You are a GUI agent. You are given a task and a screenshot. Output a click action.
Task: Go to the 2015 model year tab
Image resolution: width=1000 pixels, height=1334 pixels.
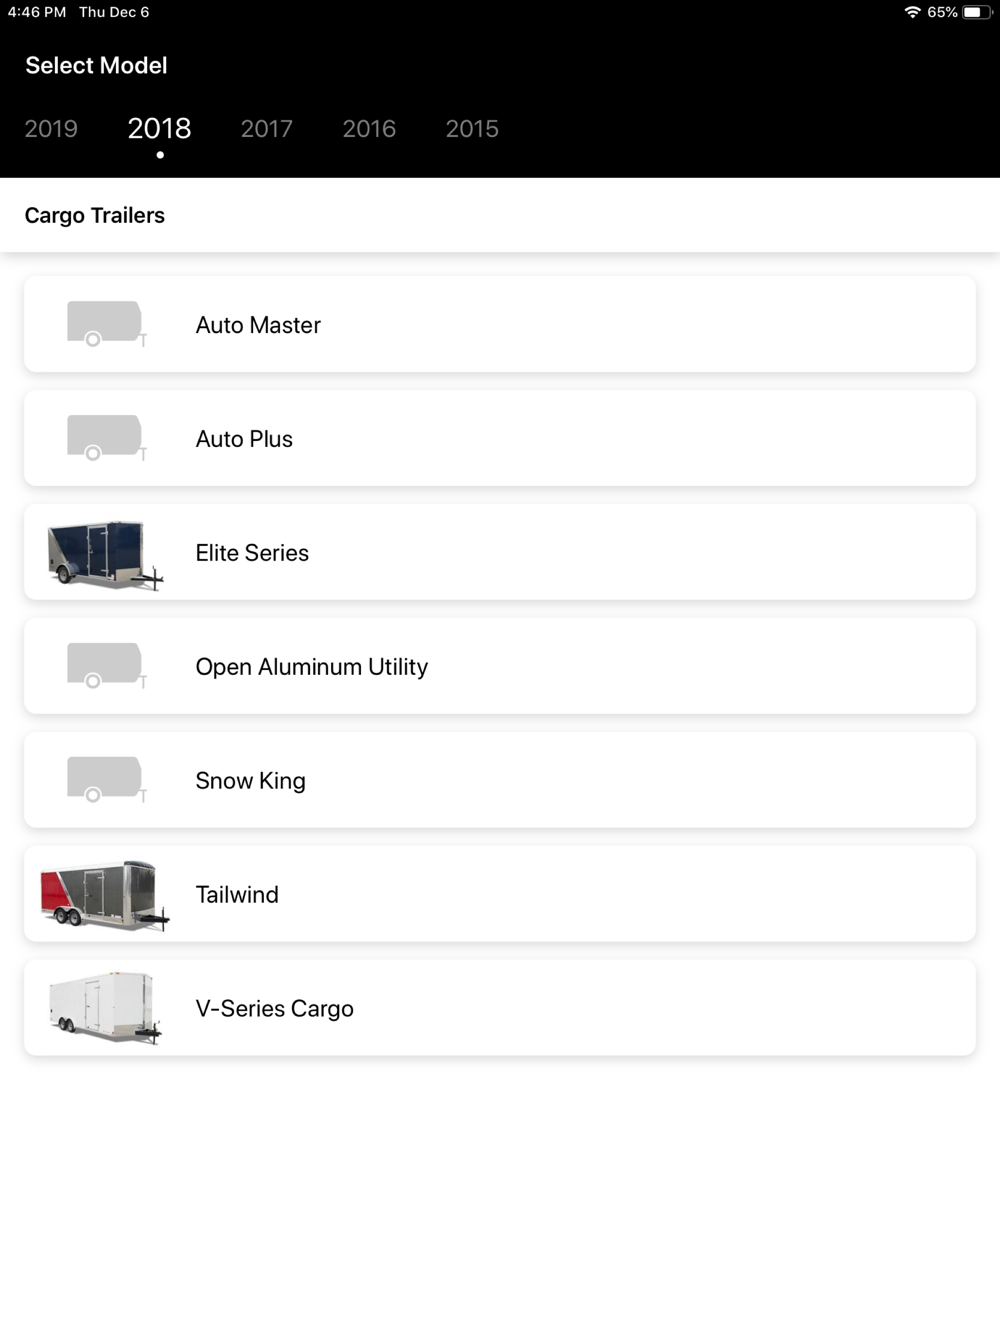pos(472,129)
